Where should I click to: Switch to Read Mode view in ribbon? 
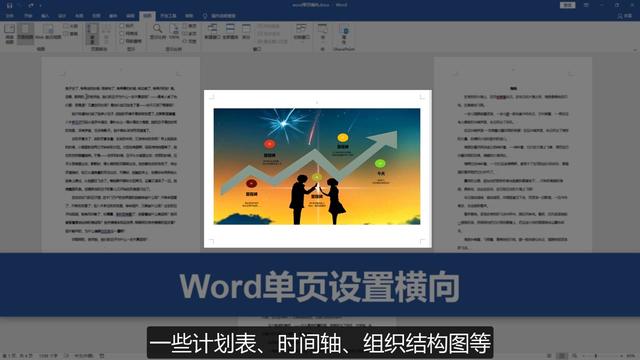pos(9,33)
